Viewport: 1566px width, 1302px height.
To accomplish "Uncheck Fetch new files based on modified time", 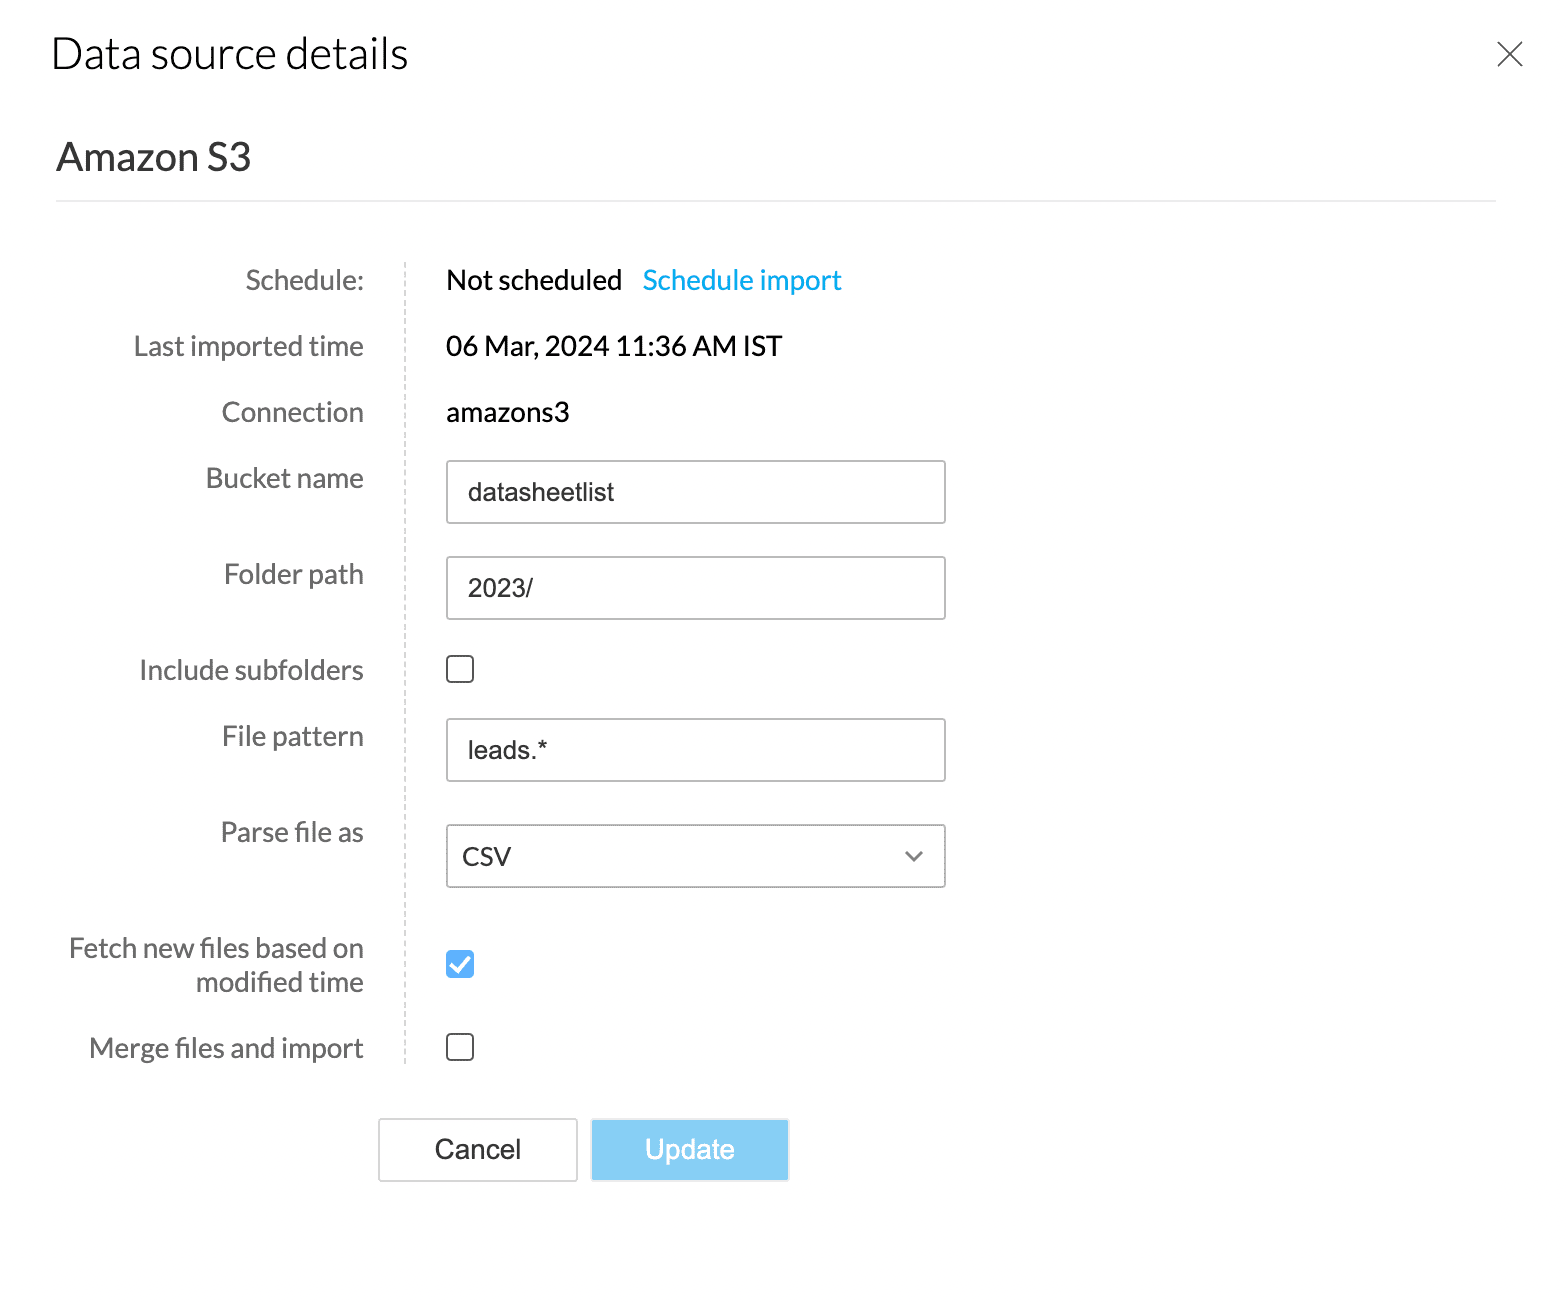I will [460, 964].
